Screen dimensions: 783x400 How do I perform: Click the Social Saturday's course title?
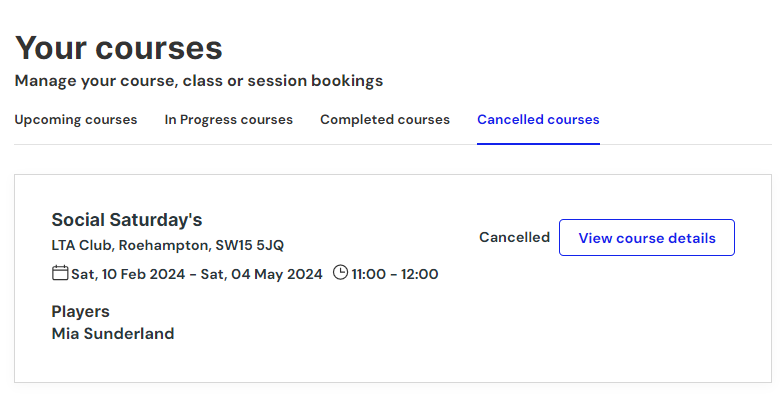pyautogui.click(x=127, y=220)
